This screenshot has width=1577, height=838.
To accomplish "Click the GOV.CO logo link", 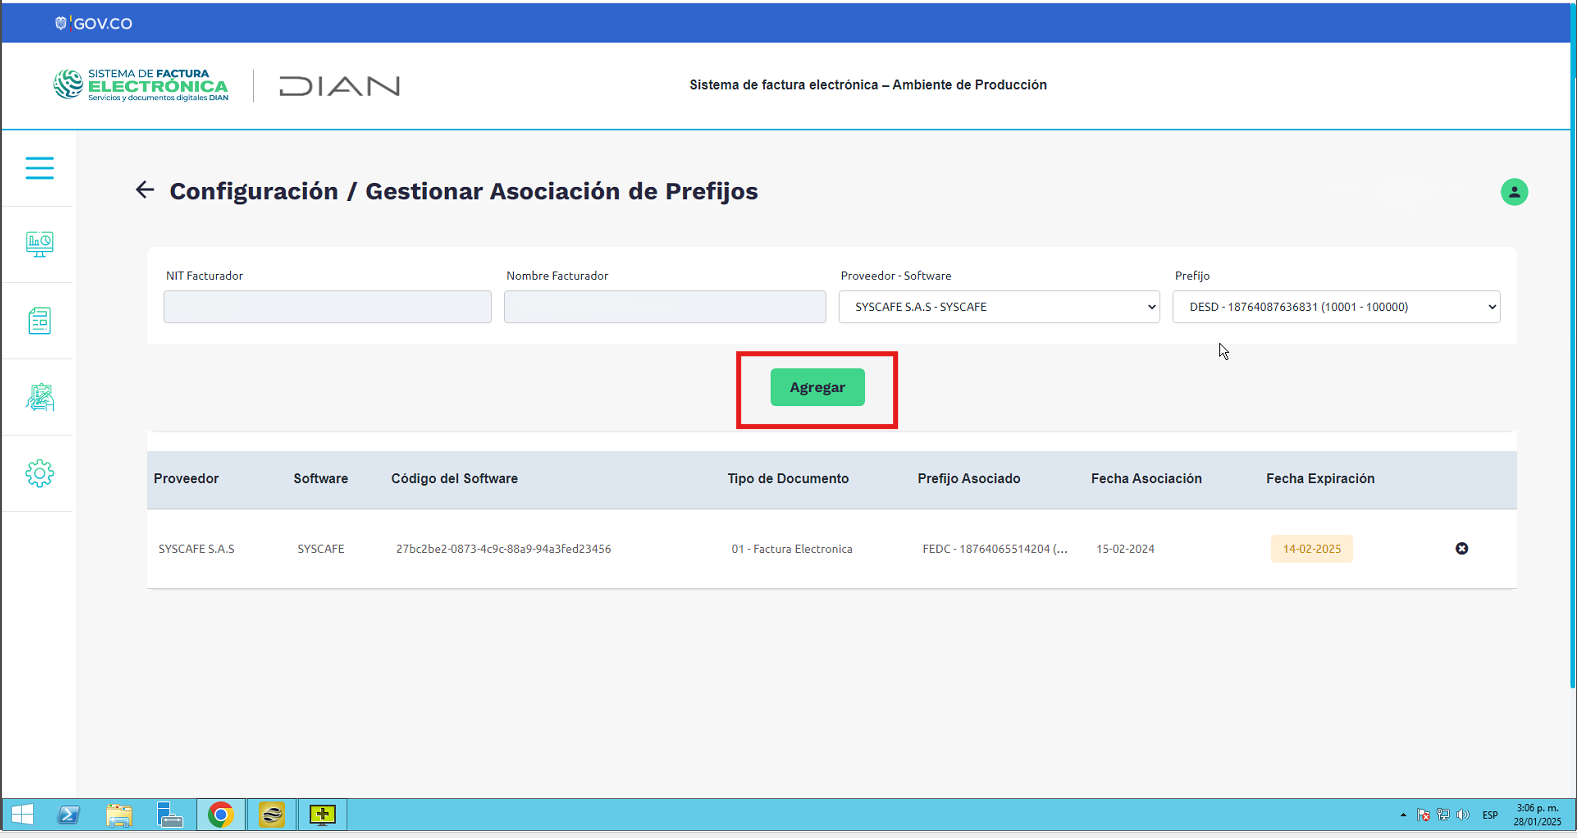I will tap(94, 23).
